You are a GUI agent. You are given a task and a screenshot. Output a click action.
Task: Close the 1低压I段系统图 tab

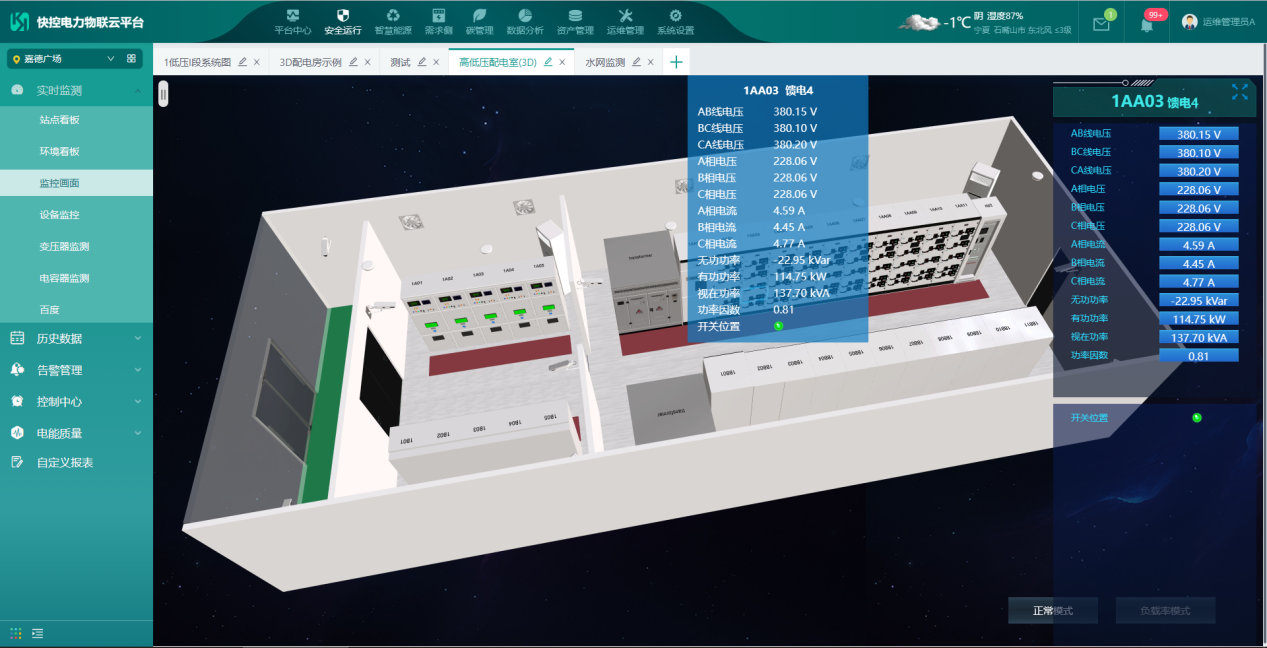click(x=257, y=62)
